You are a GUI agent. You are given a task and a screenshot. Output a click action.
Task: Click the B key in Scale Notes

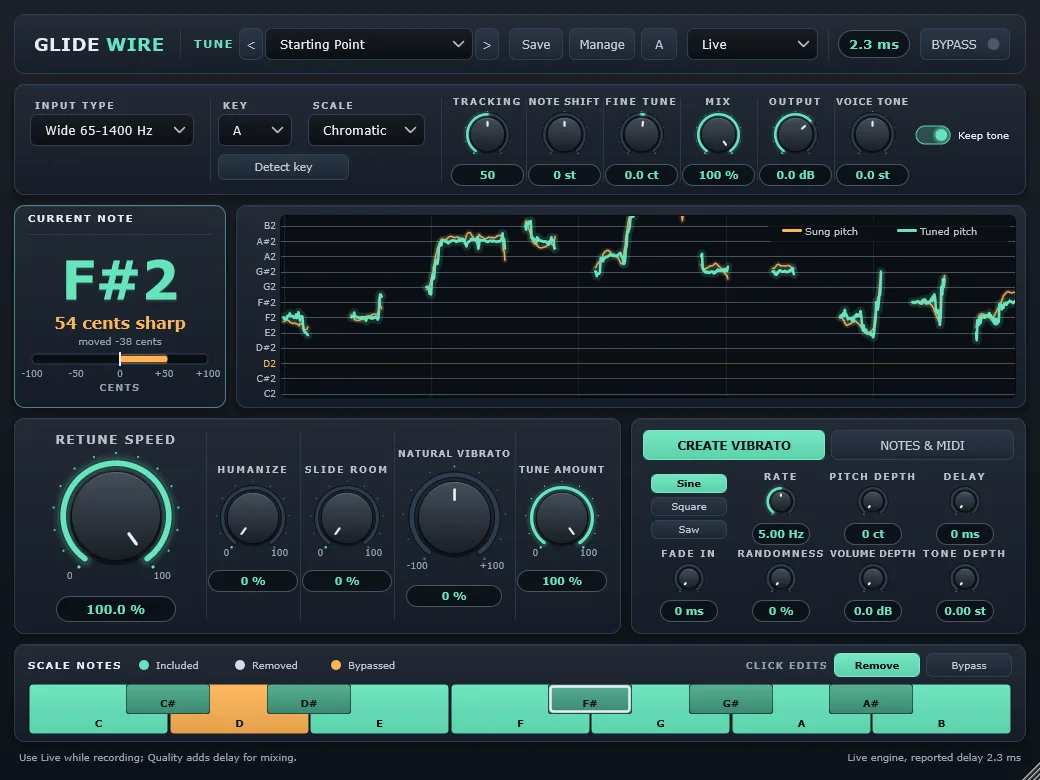coord(941,723)
